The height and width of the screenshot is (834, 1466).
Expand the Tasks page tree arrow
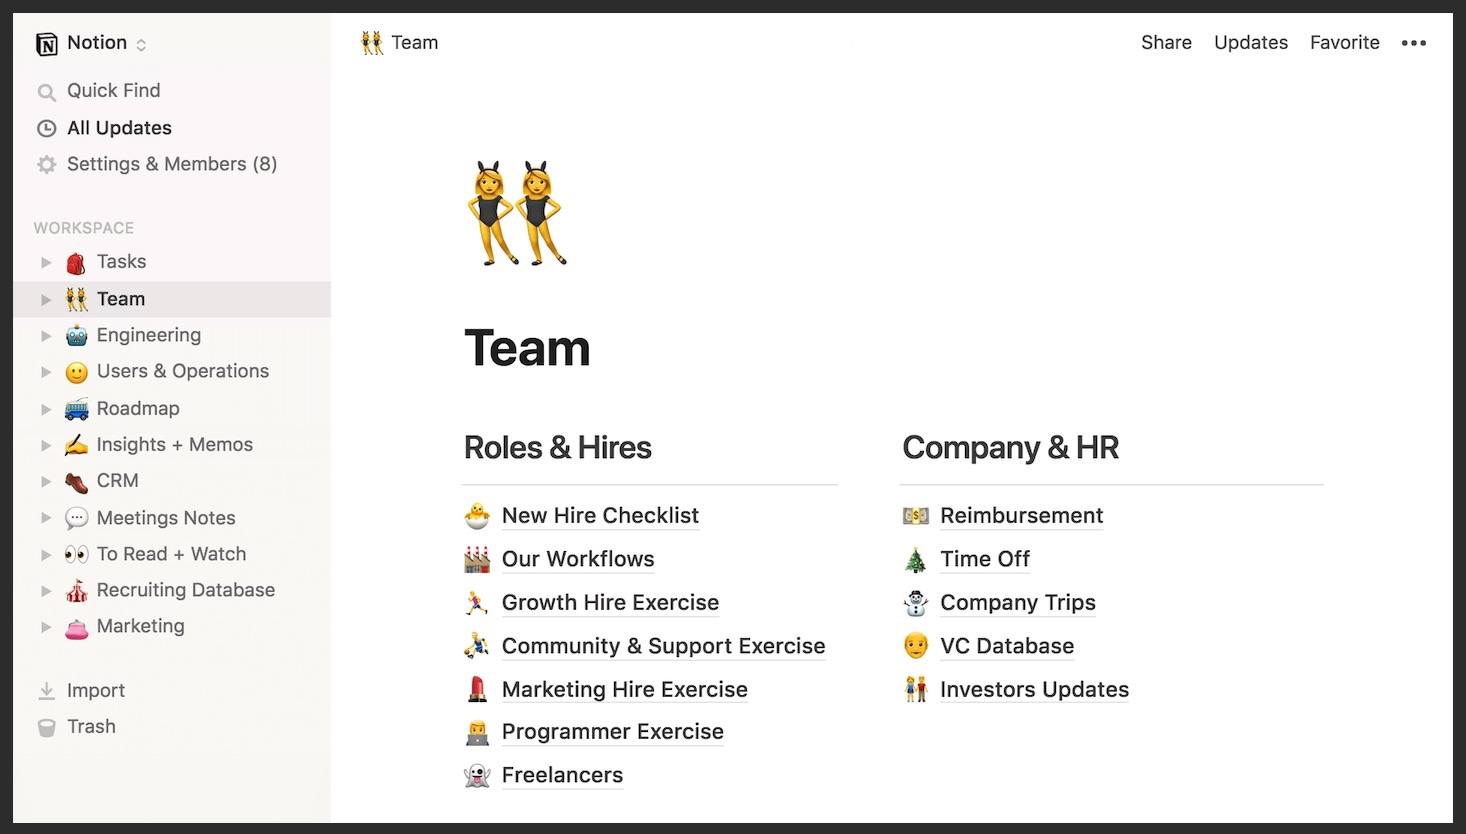[46, 262]
